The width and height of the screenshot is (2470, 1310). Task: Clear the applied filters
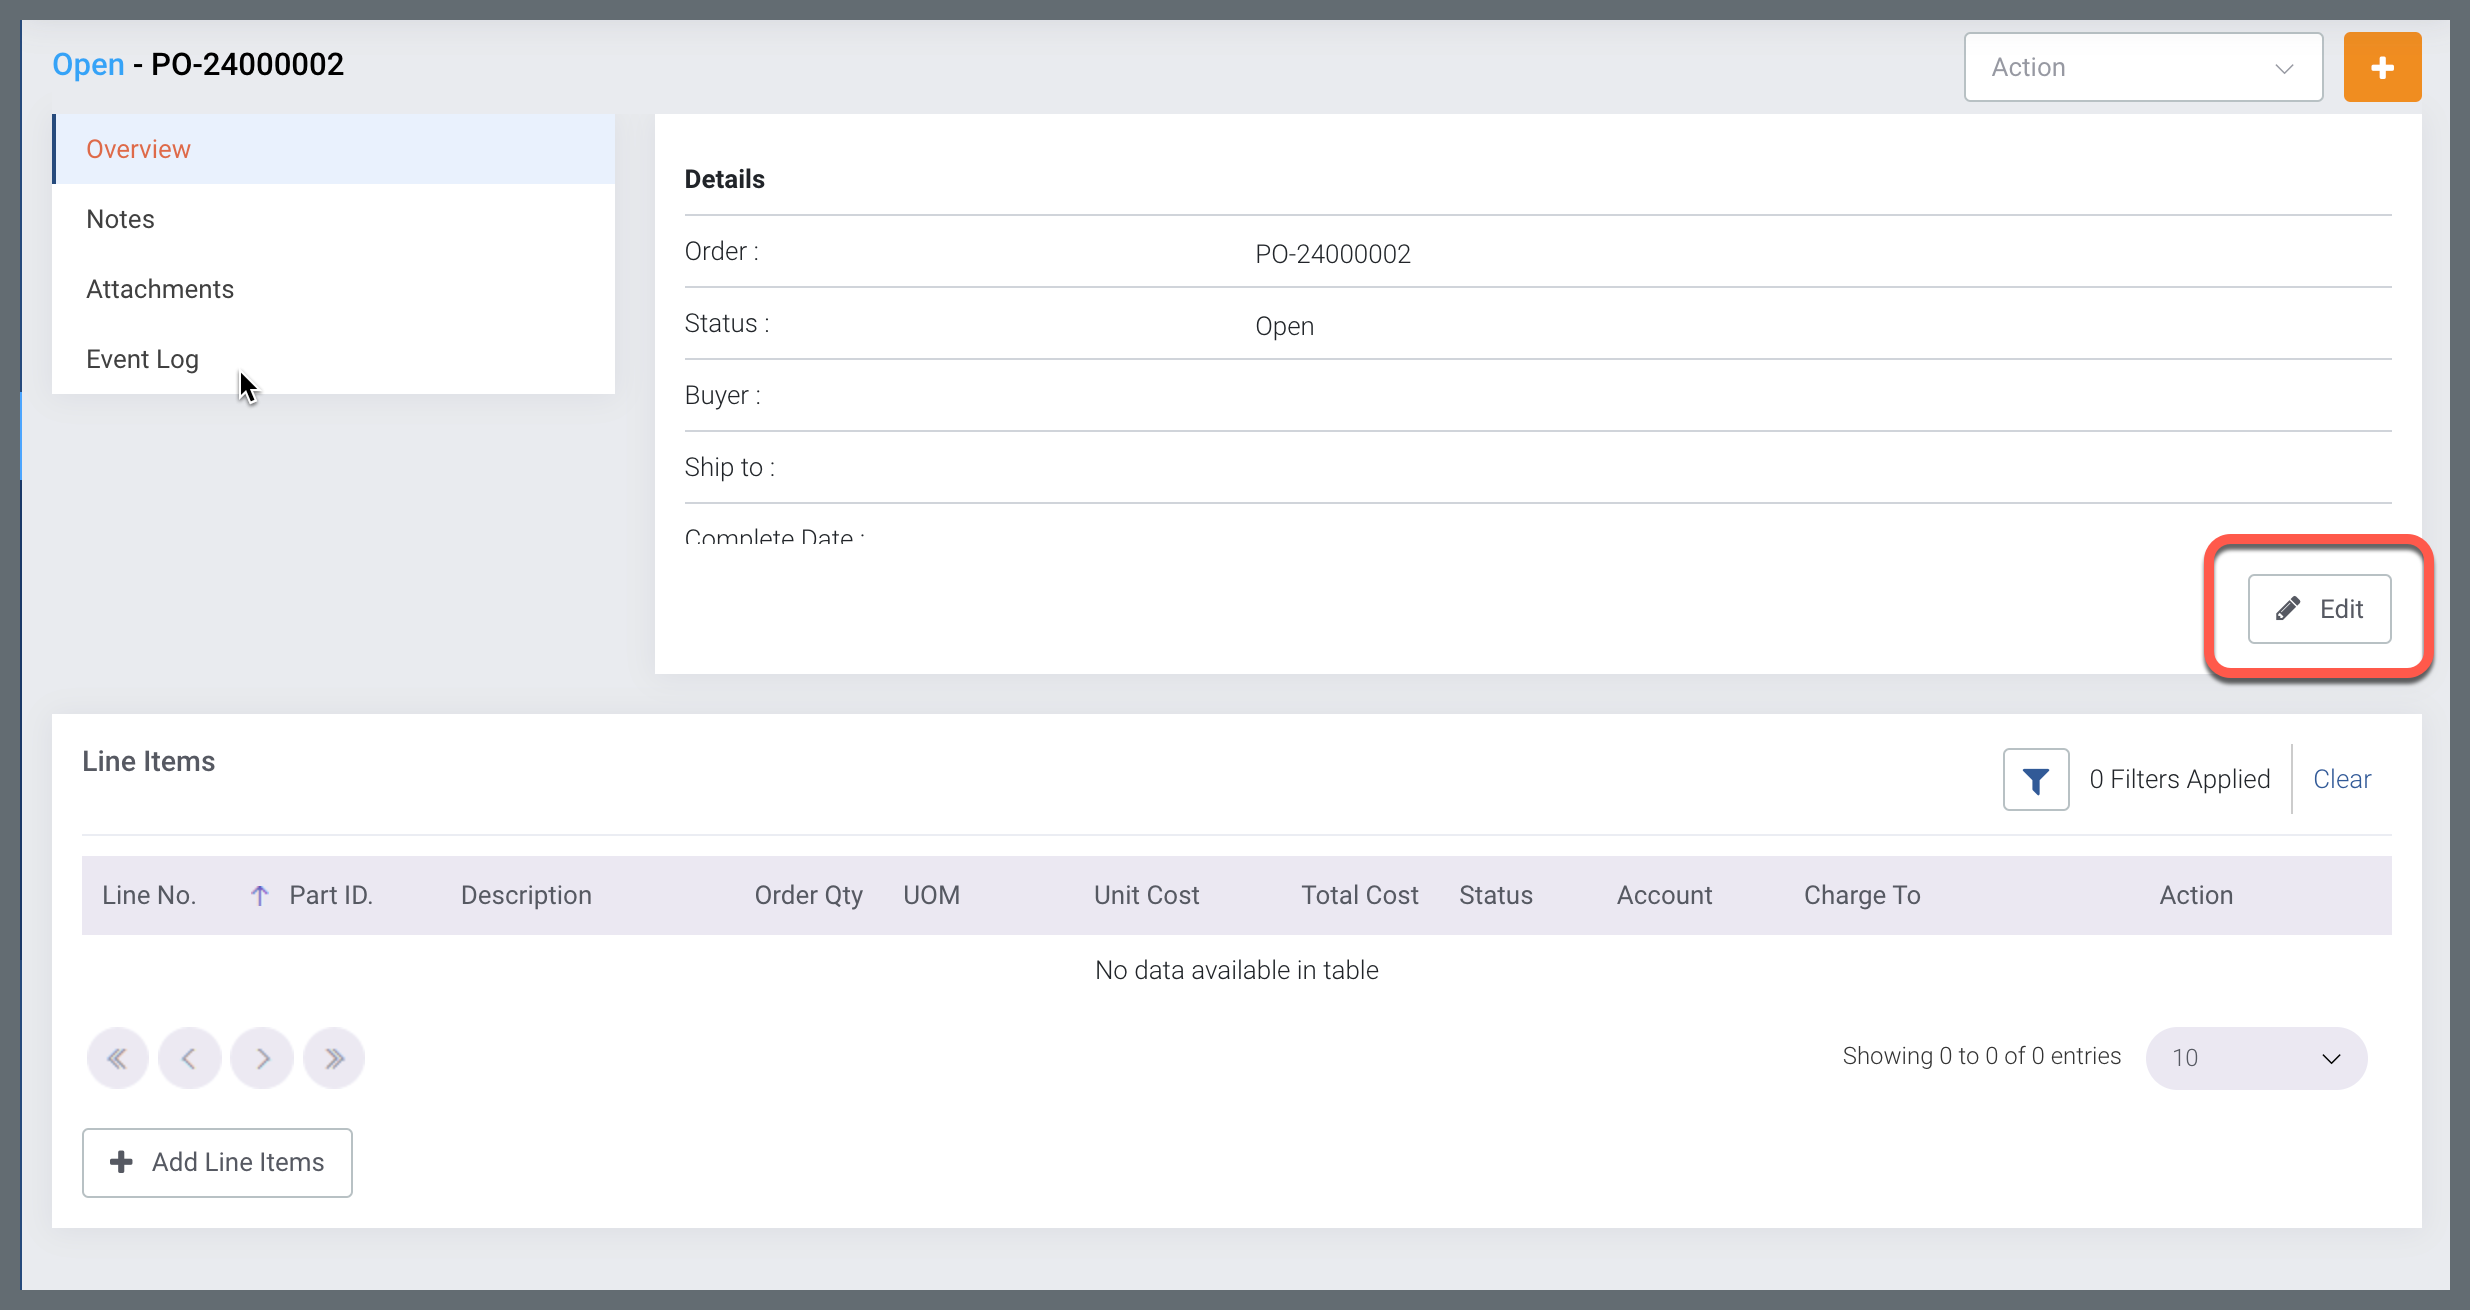tap(2341, 779)
